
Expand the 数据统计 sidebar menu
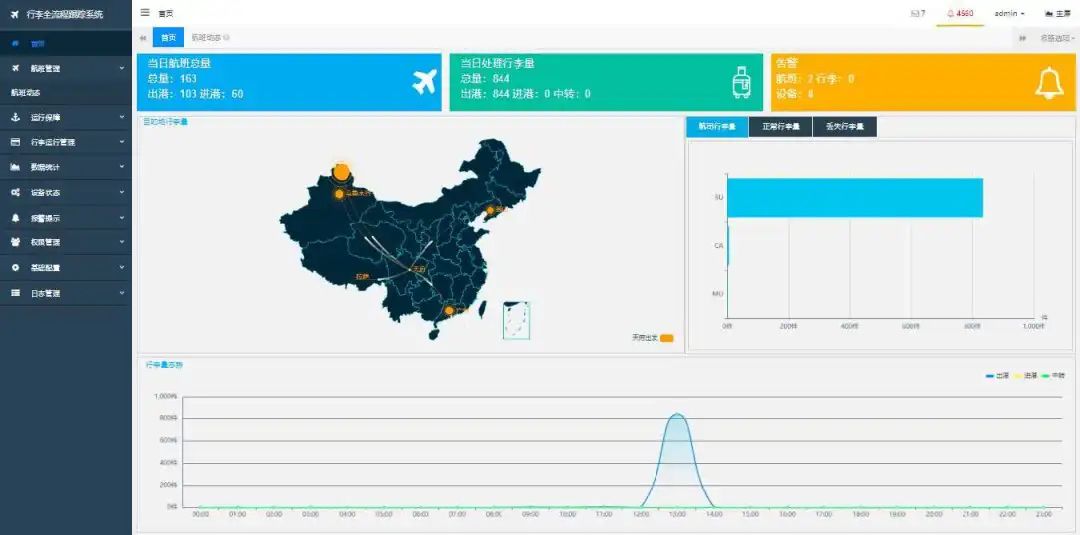click(x=66, y=167)
